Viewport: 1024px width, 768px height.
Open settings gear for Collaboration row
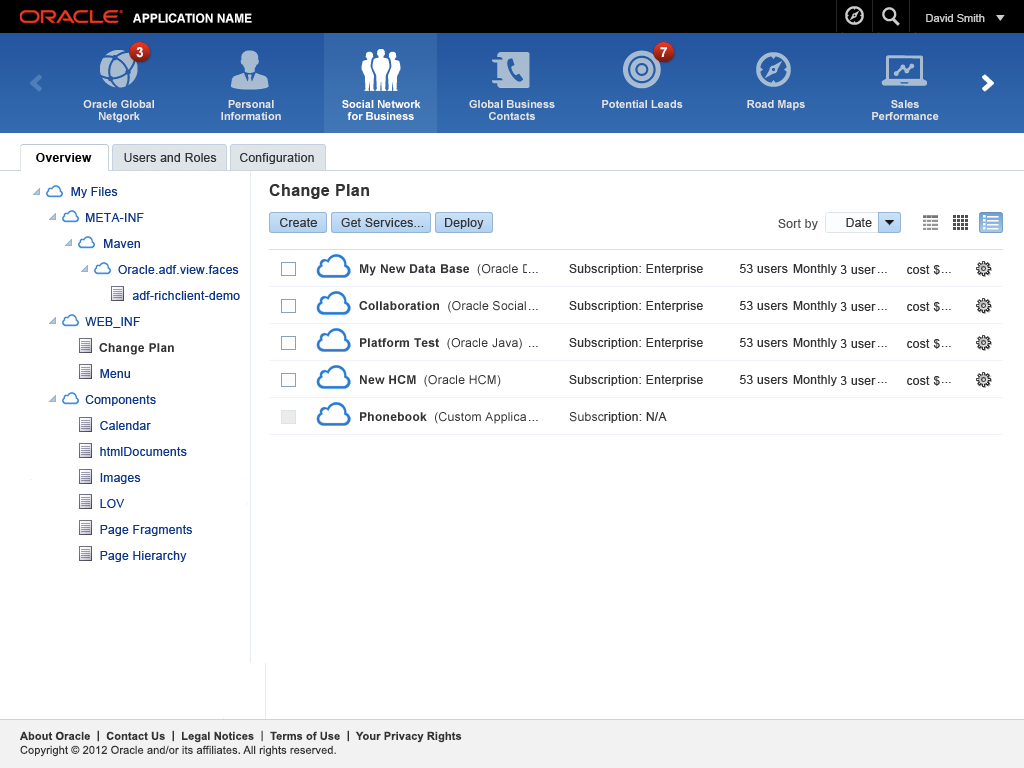pos(984,306)
